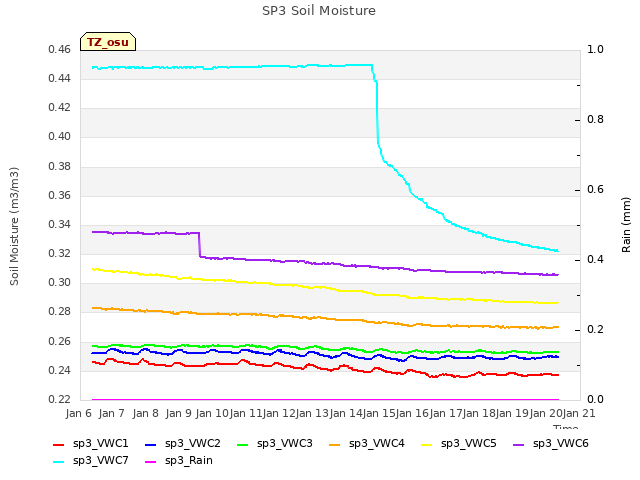This screenshot has height=480, width=640.
Task: Click blue swatch beside sp3_VWC2
Action: click(151, 445)
